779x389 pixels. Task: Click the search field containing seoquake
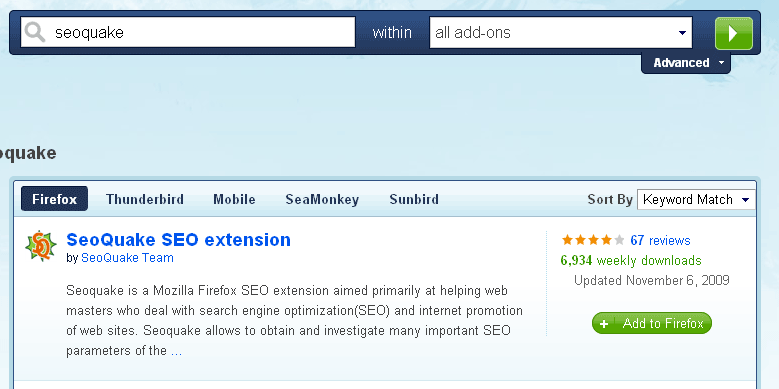pos(188,33)
